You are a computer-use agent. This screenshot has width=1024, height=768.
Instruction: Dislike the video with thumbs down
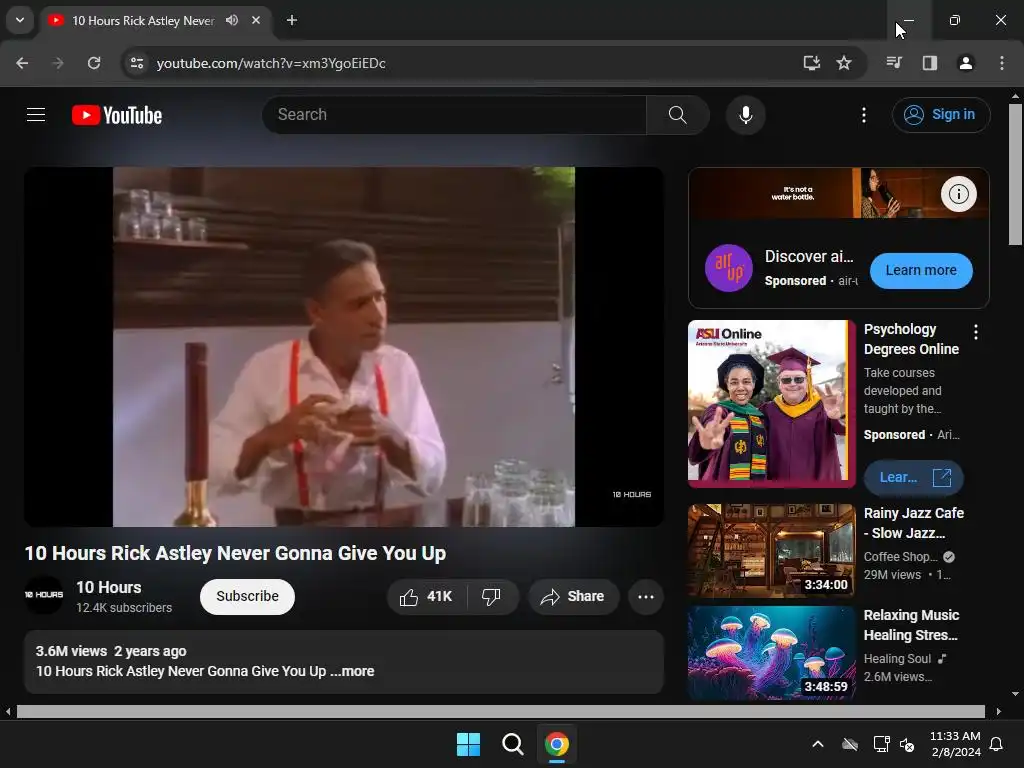[492, 596]
